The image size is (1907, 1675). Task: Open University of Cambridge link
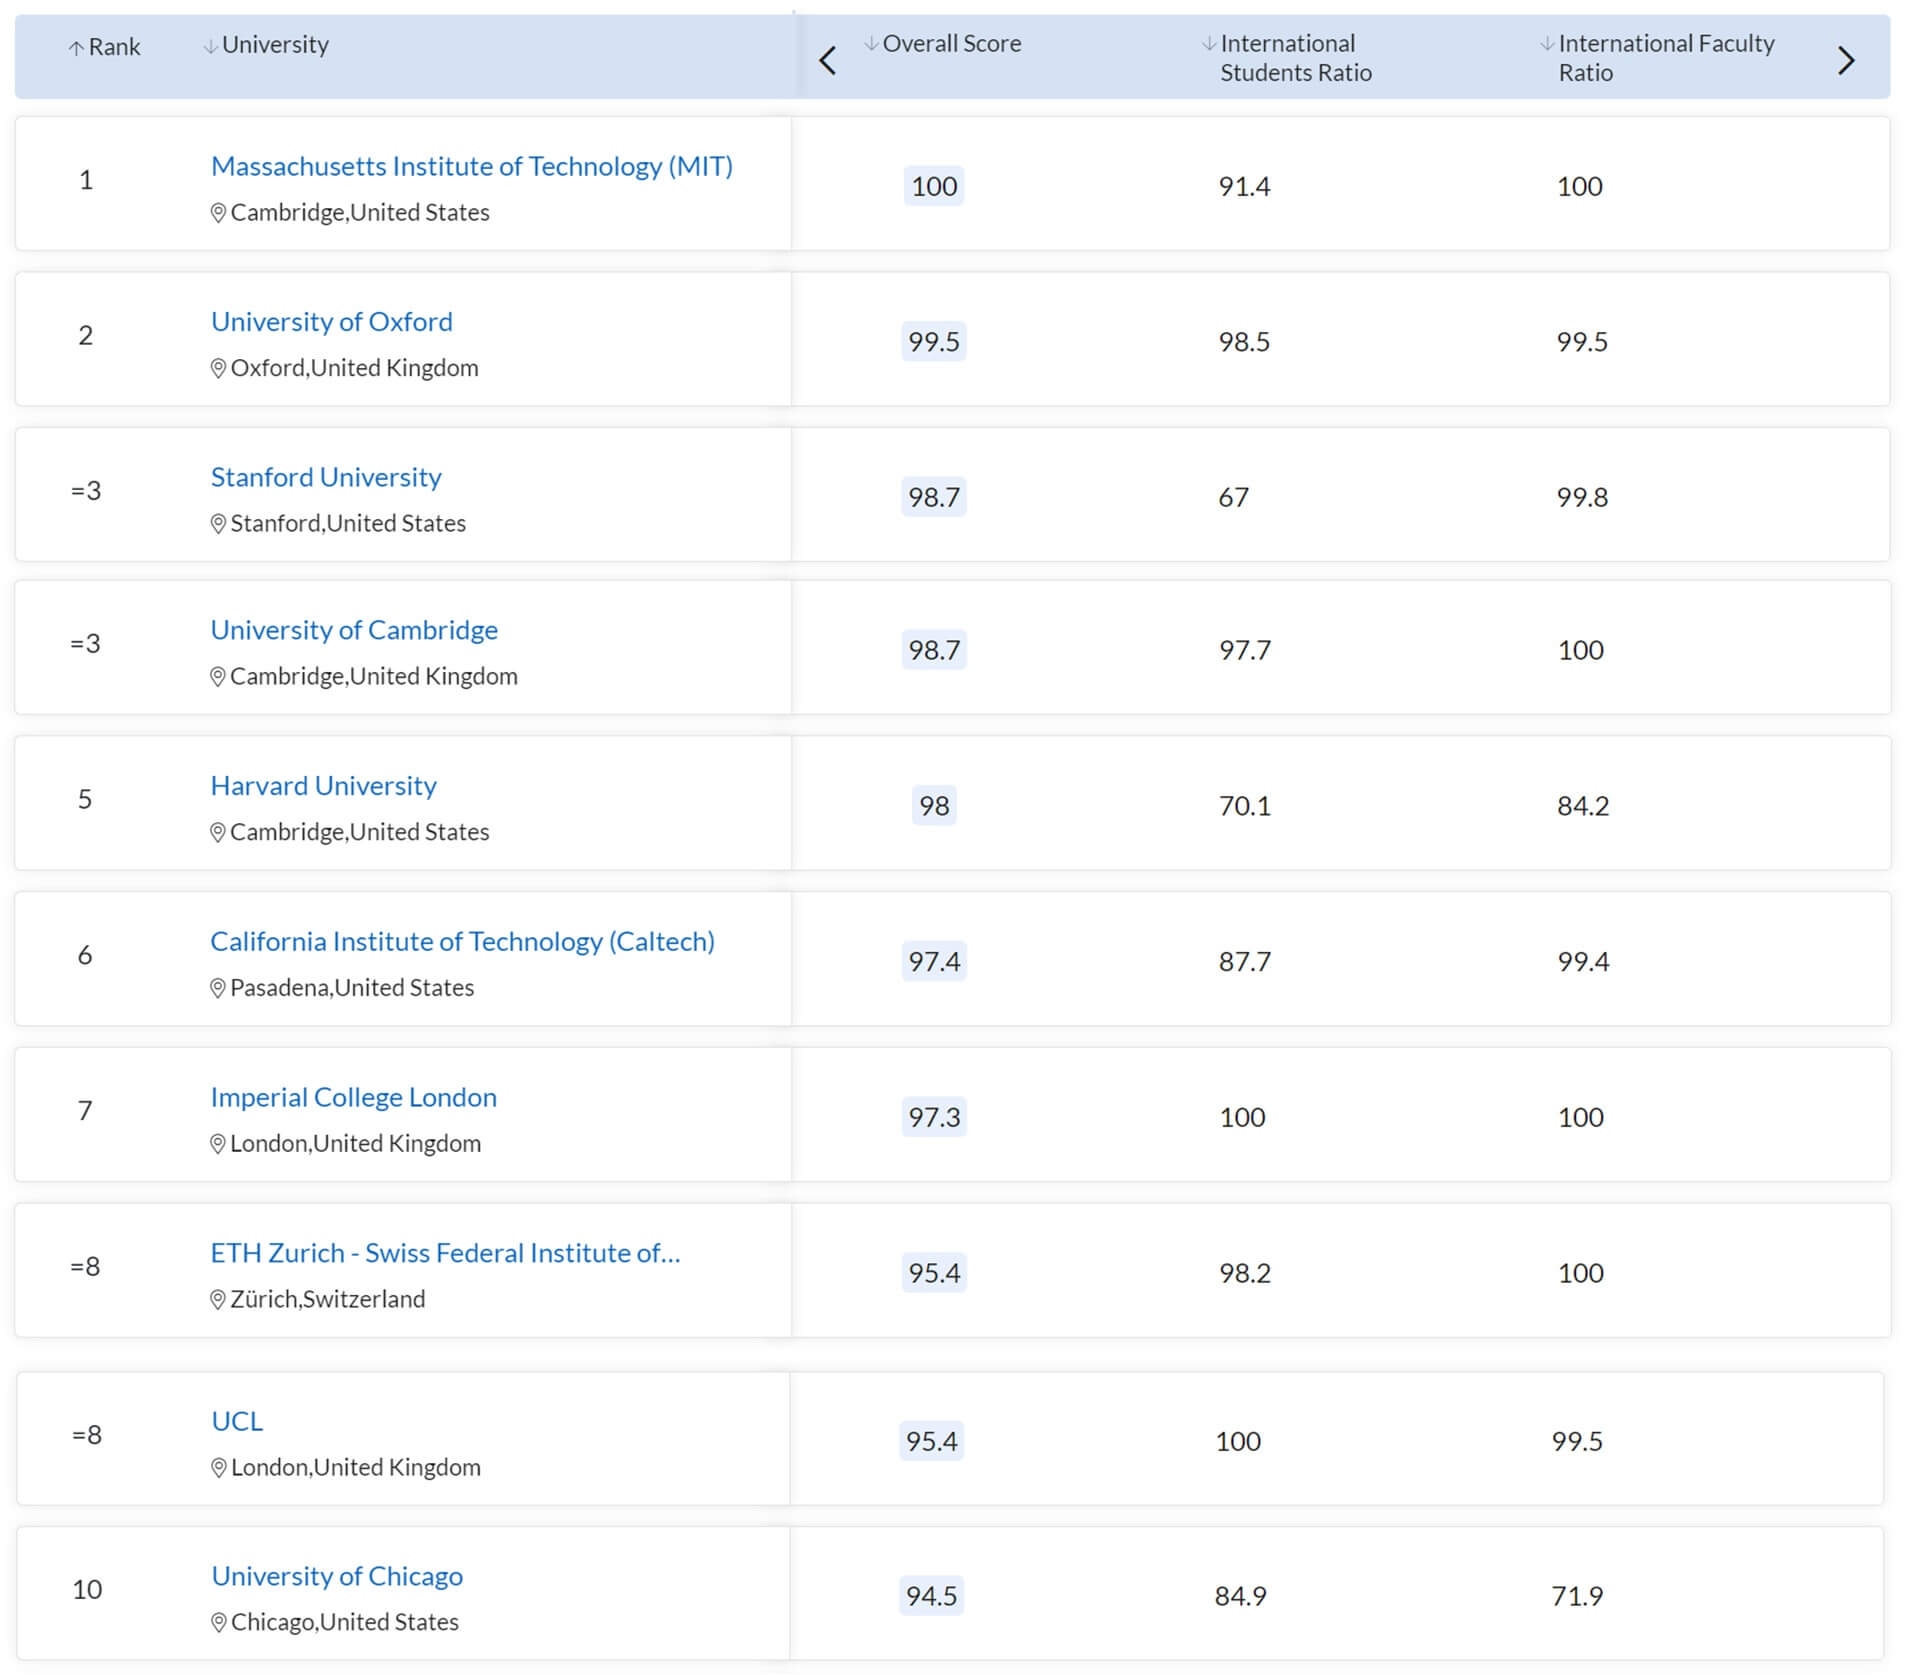coord(354,630)
